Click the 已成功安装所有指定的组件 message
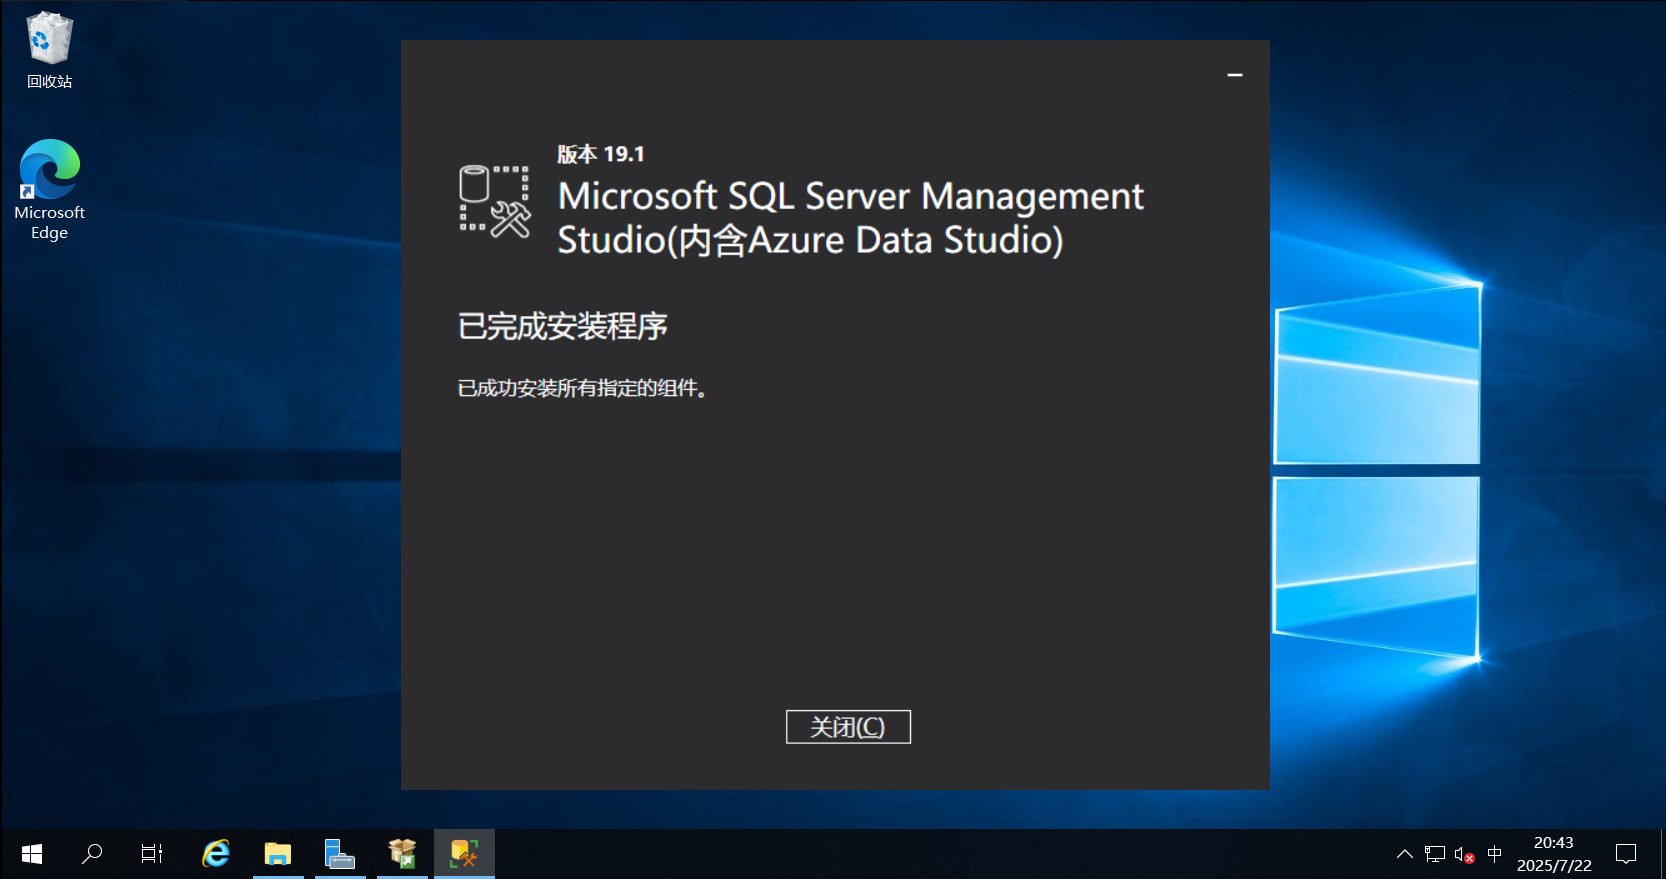Screen dimensions: 1666x879 tap(583, 388)
